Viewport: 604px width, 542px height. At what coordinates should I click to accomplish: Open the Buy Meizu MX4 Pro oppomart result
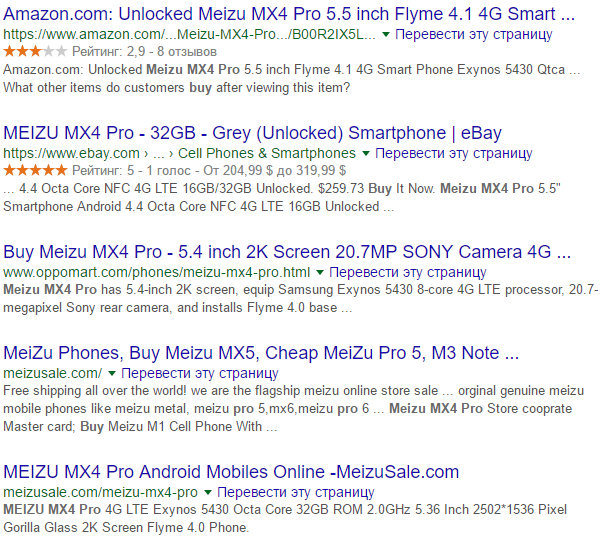(287, 252)
